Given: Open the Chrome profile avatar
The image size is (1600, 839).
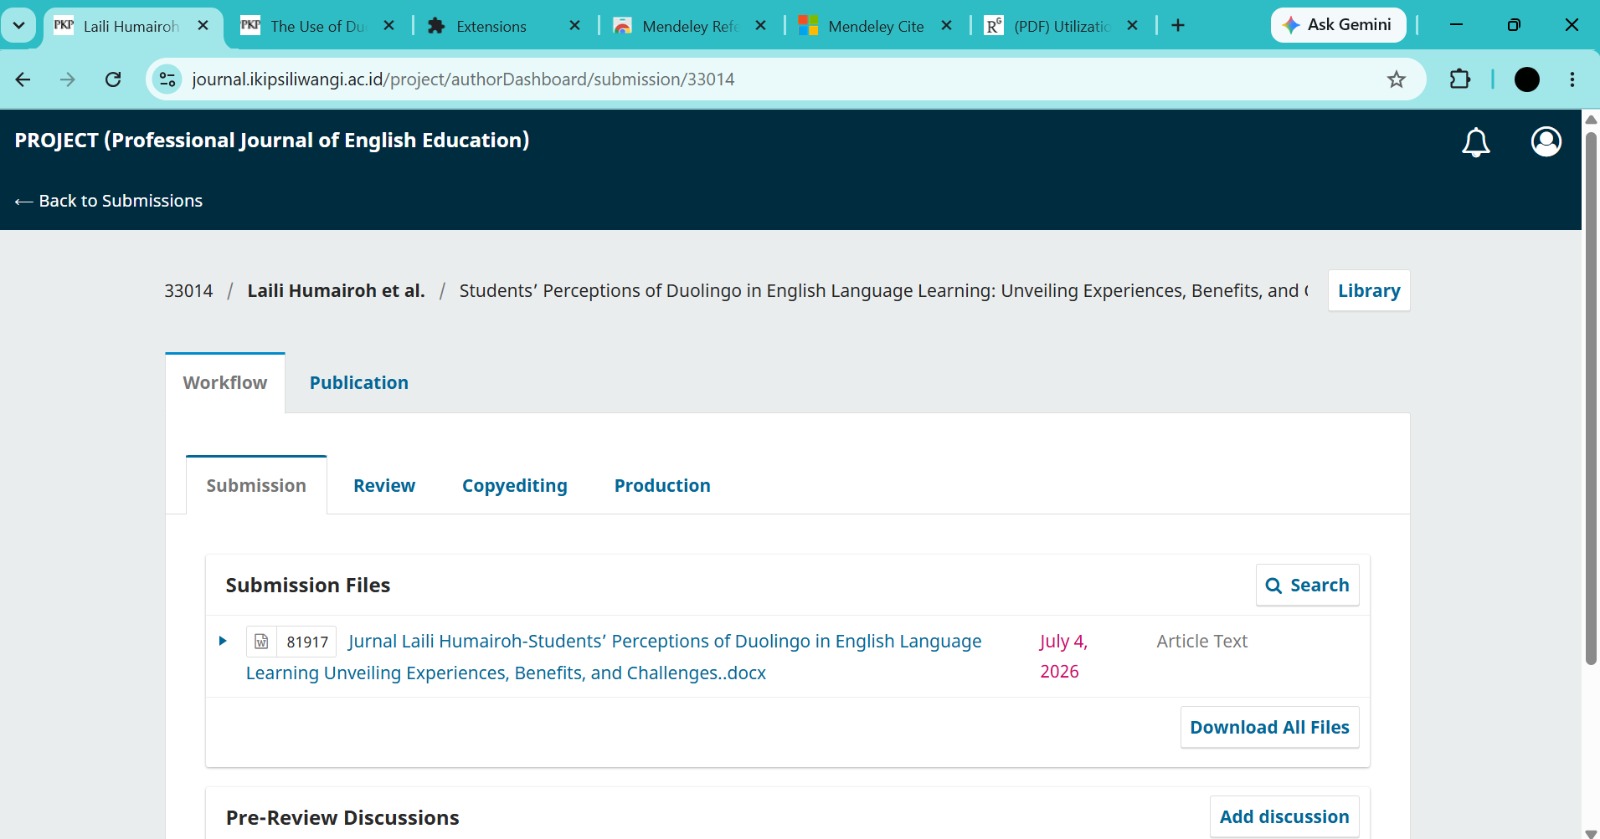Looking at the screenshot, I should pyautogui.click(x=1527, y=79).
